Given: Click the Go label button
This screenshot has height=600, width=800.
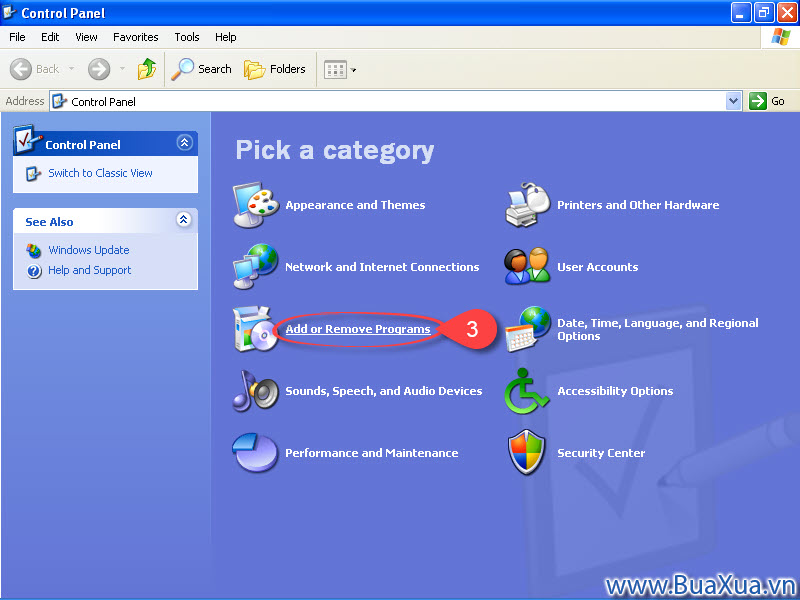Looking at the screenshot, I should click(x=778, y=101).
